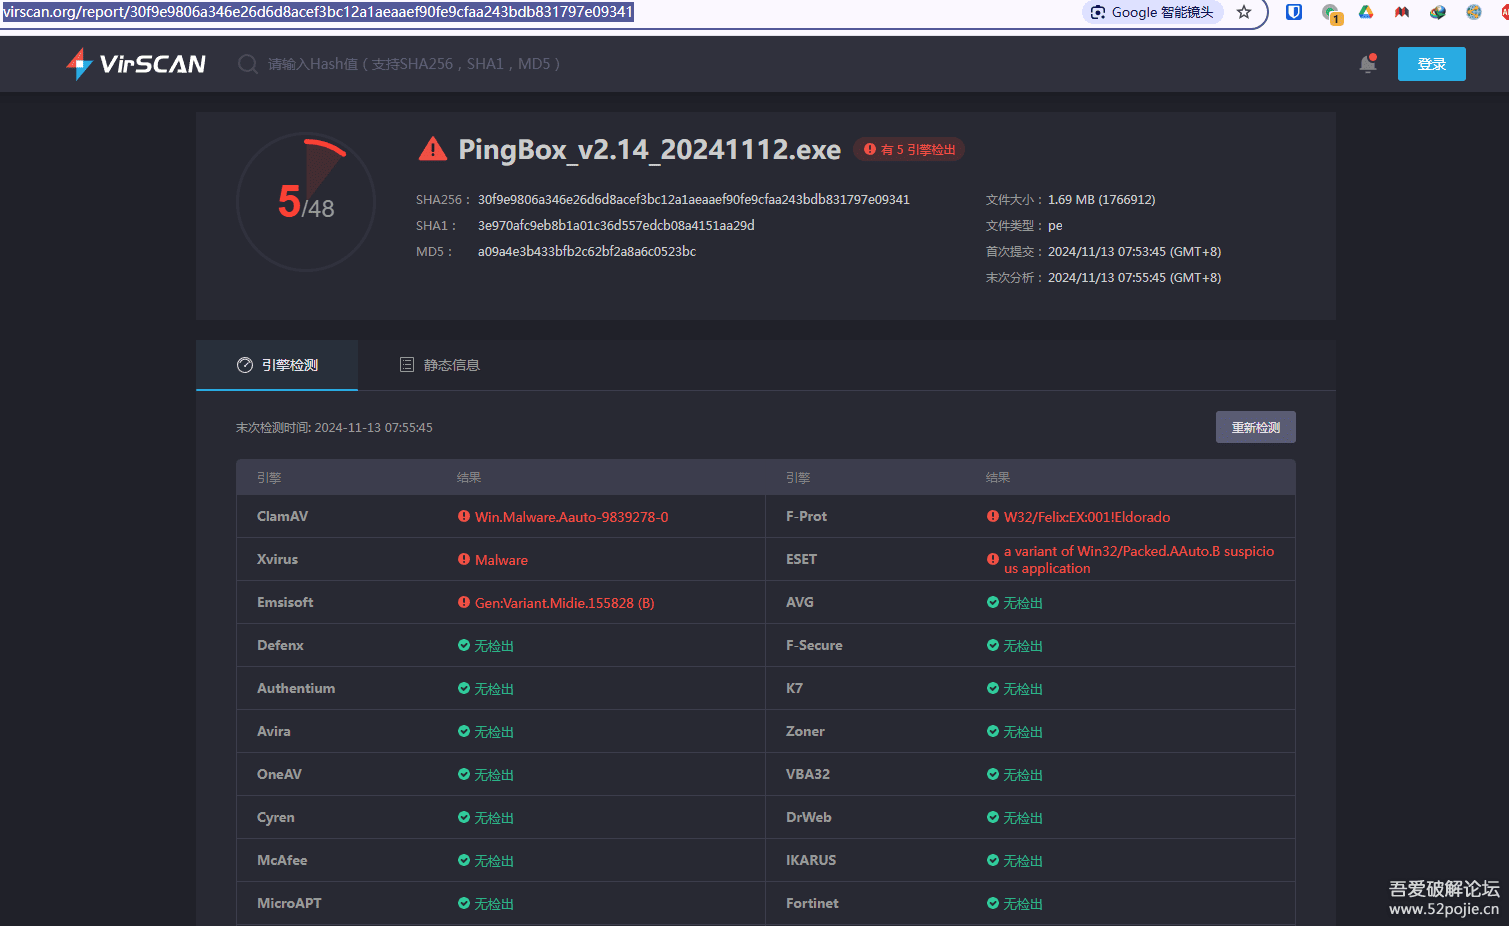Image resolution: width=1509 pixels, height=926 pixels.
Task: Click the 有 5 引擎检出 detection badge
Action: (x=909, y=149)
